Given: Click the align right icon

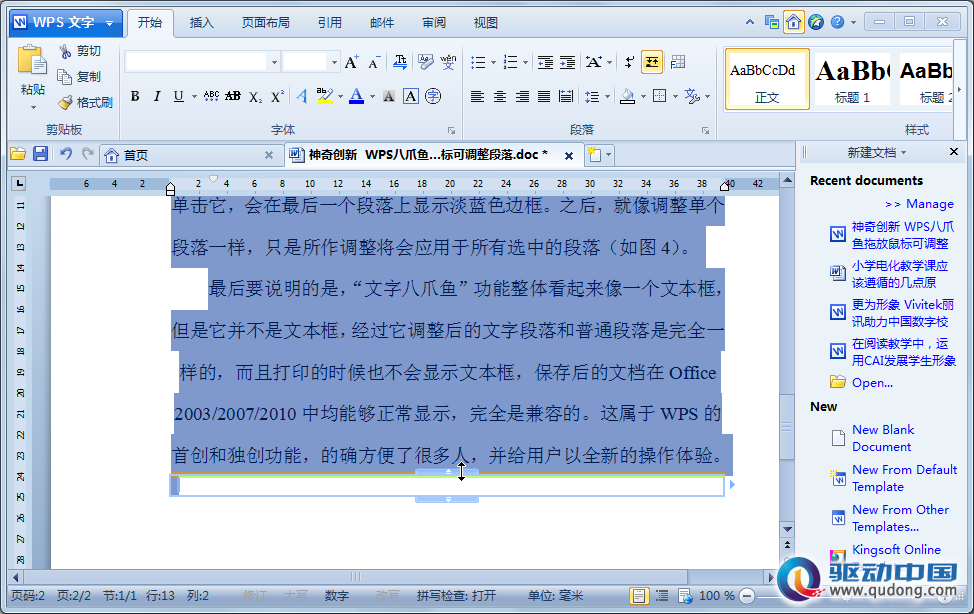Looking at the screenshot, I should click(x=522, y=96).
